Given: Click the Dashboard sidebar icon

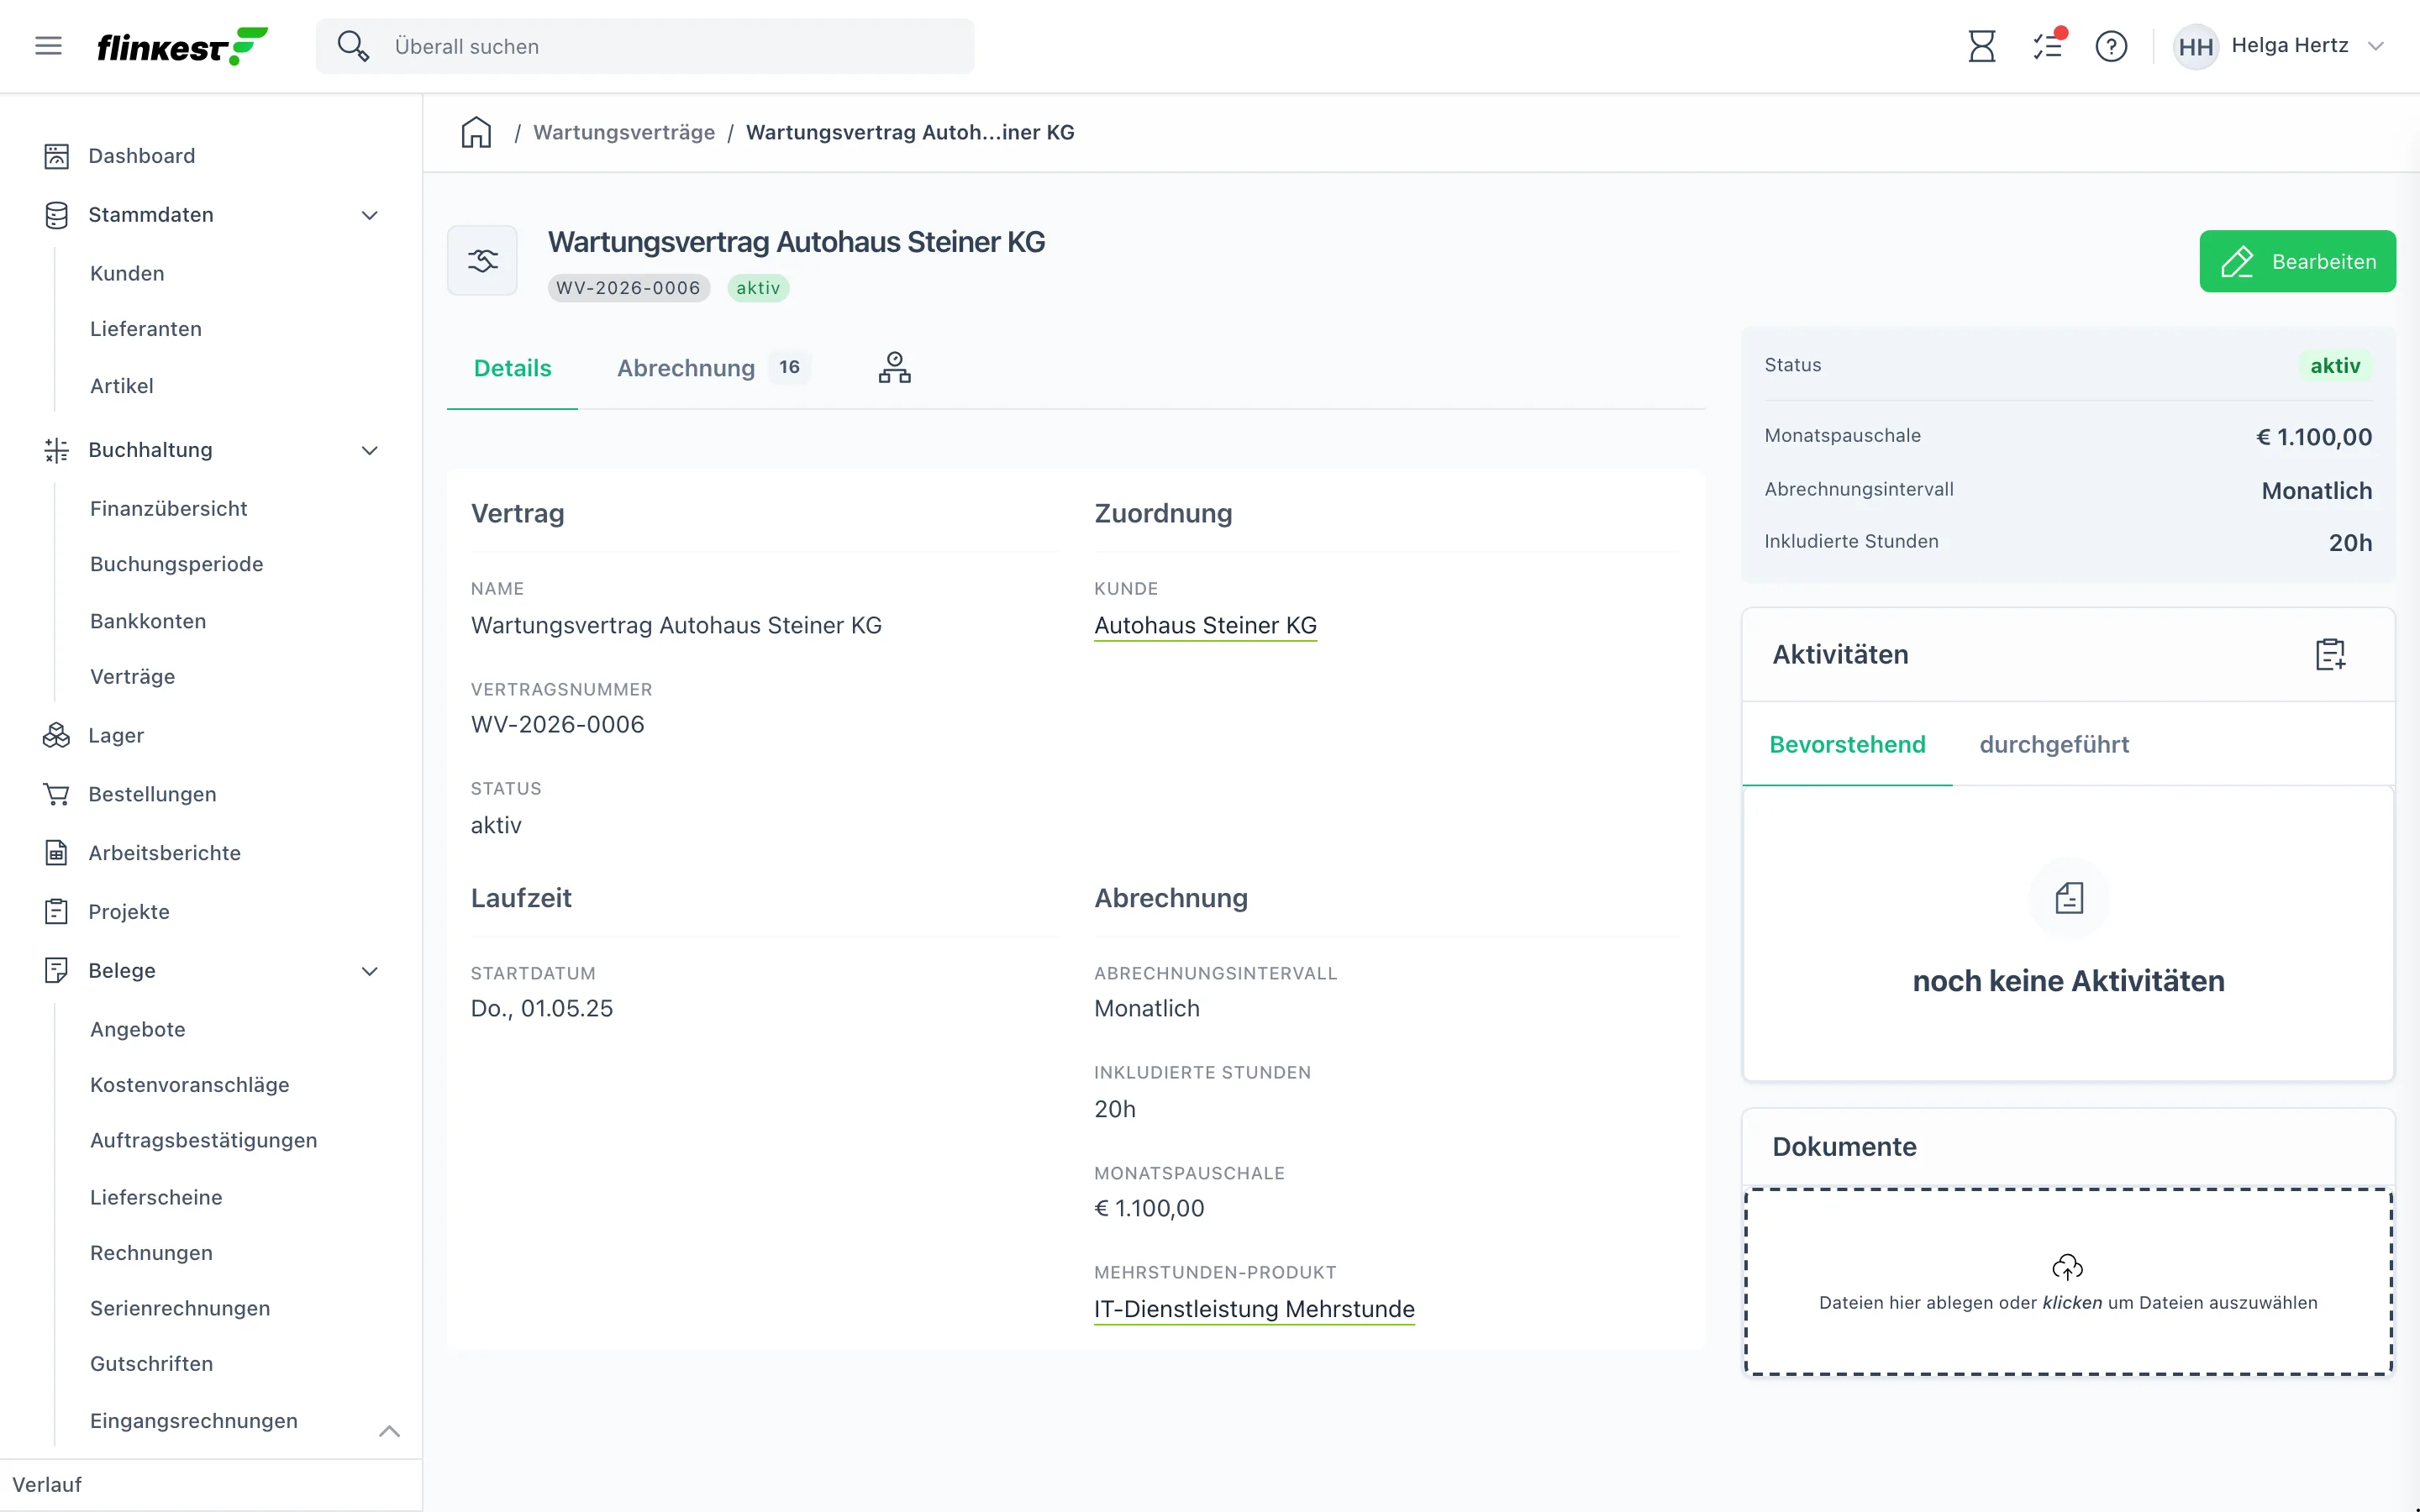Looking at the screenshot, I should click(57, 156).
